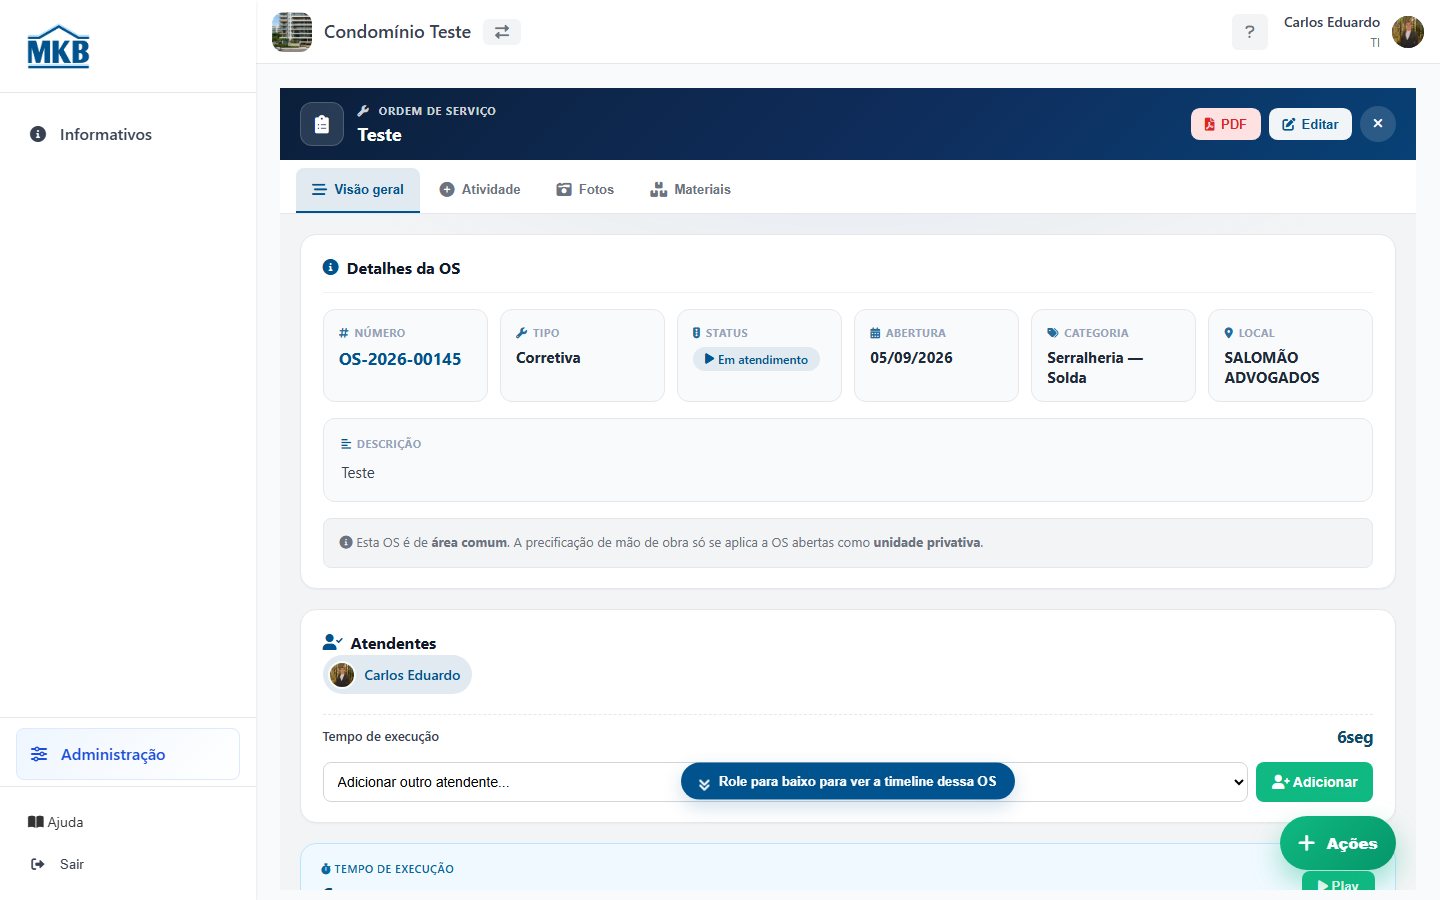This screenshot has height=900, width=1440.
Task: Click the scroll down timeline hint
Action: point(847,781)
